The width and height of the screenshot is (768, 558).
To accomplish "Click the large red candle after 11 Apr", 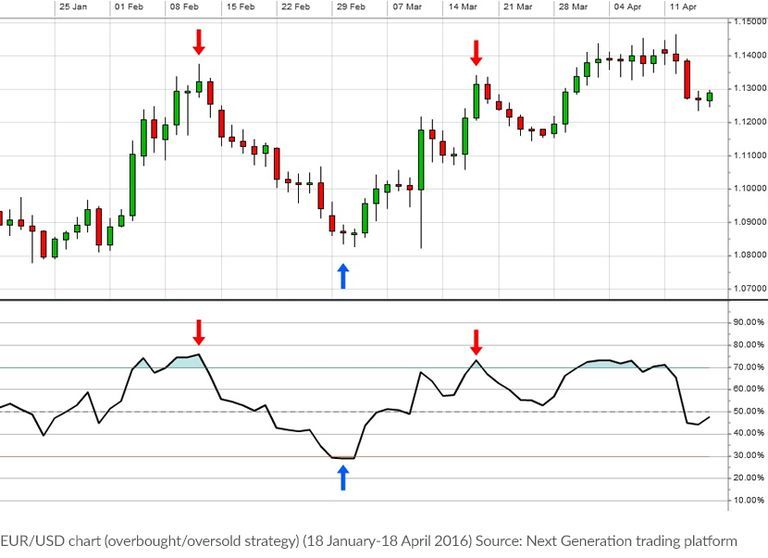I will pyautogui.click(x=687, y=79).
